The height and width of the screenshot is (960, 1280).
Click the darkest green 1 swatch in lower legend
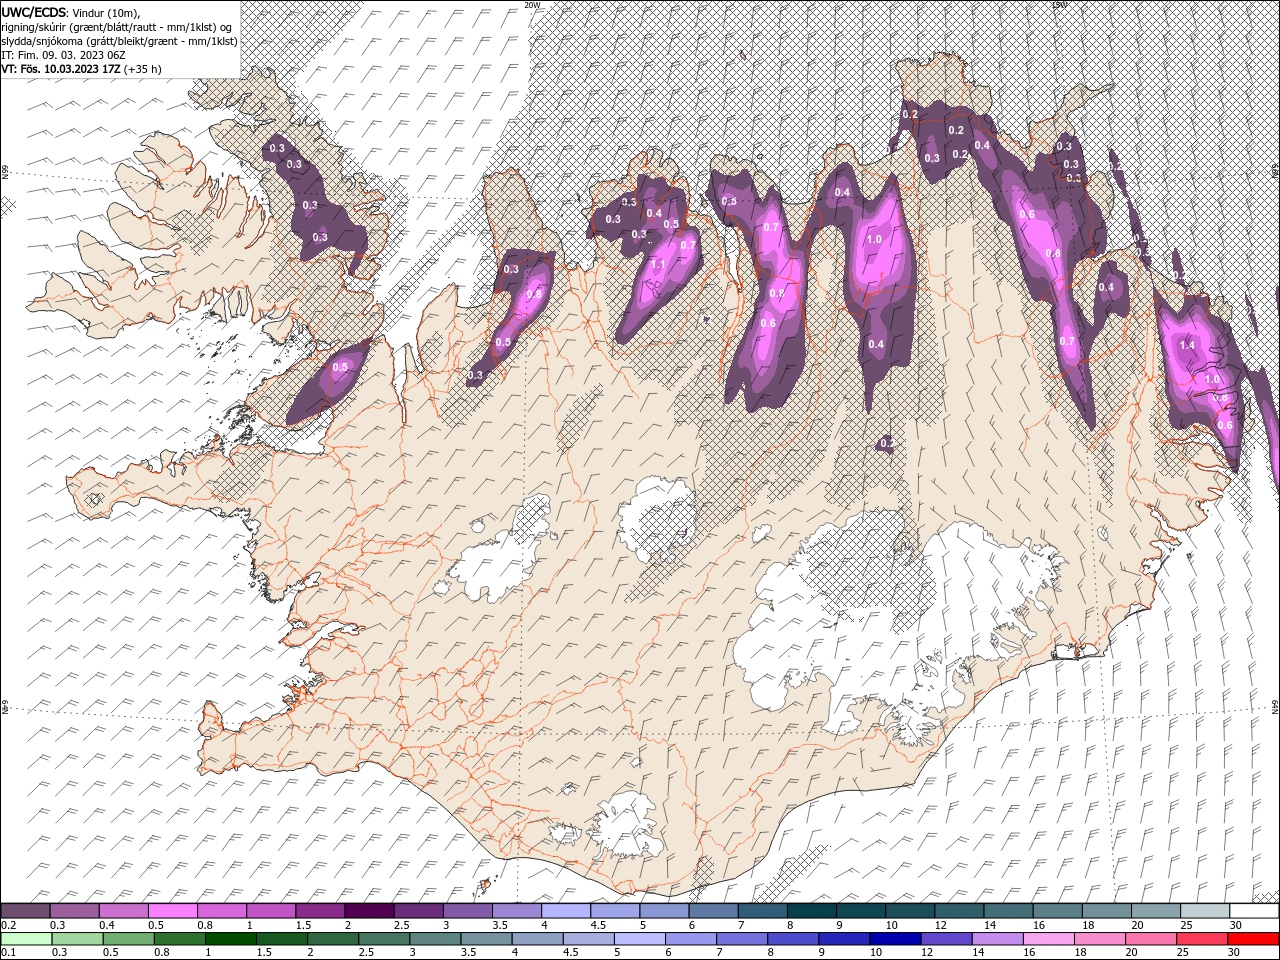click(230, 939)
